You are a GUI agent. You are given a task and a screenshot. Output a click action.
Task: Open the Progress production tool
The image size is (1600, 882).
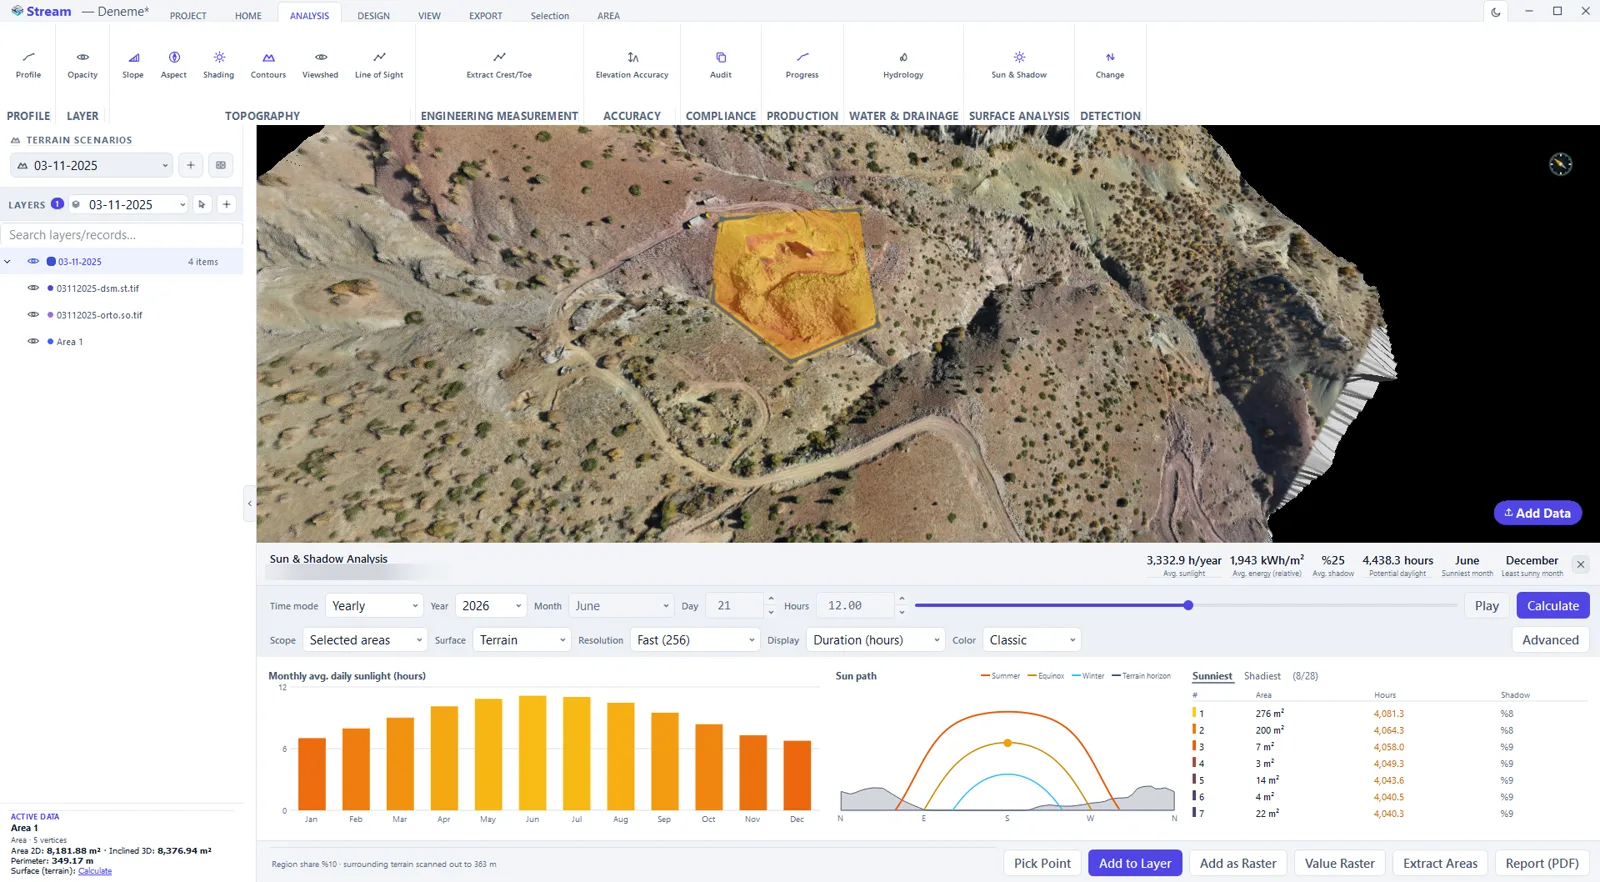[802, 64]
